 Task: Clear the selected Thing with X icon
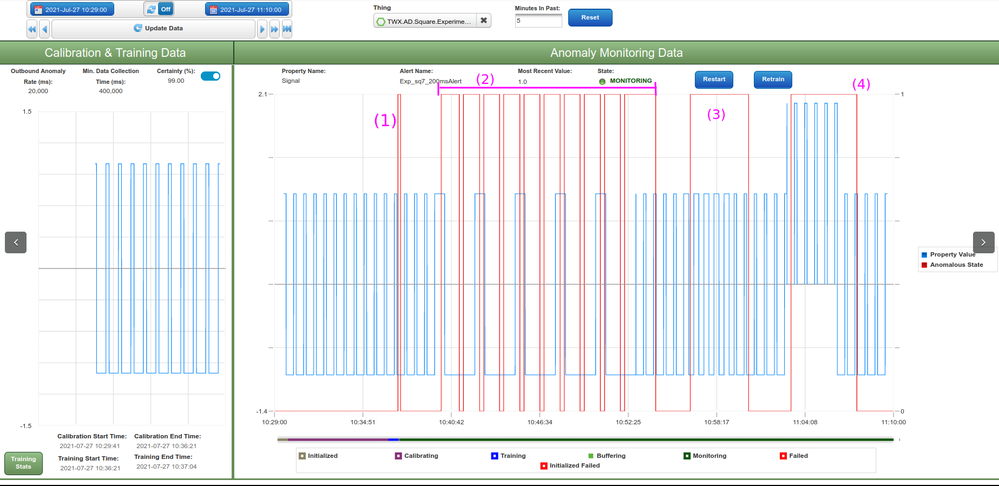coord(484,20)
